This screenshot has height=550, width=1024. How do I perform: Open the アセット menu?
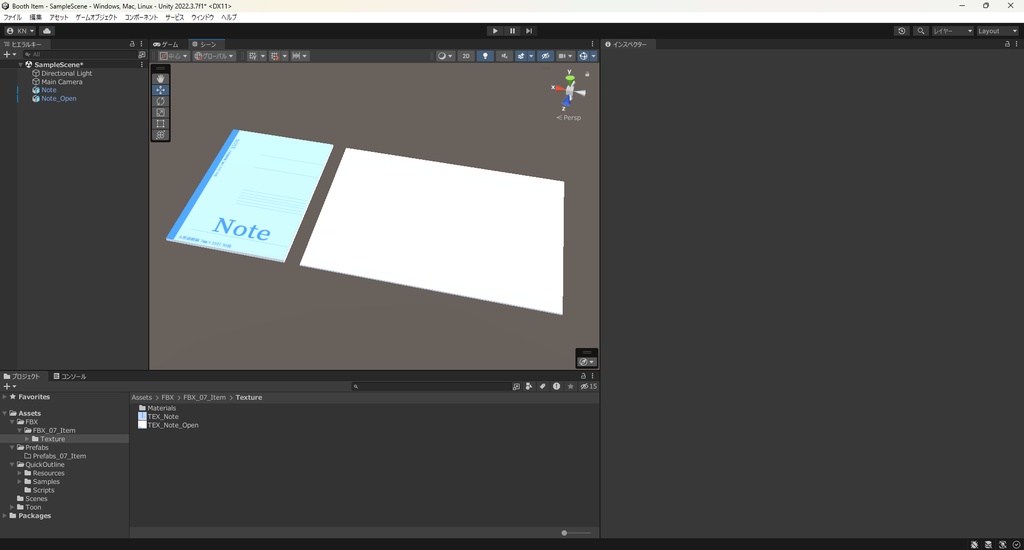59,18
